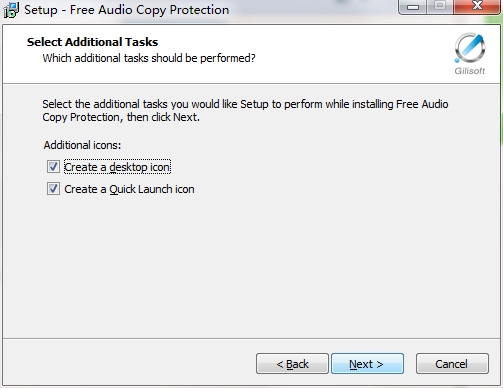Toggle option via 'Create a Quick Launch icon' label
Image resolution: width=503 pixels, height=388 pixels.
click(129, 189)
